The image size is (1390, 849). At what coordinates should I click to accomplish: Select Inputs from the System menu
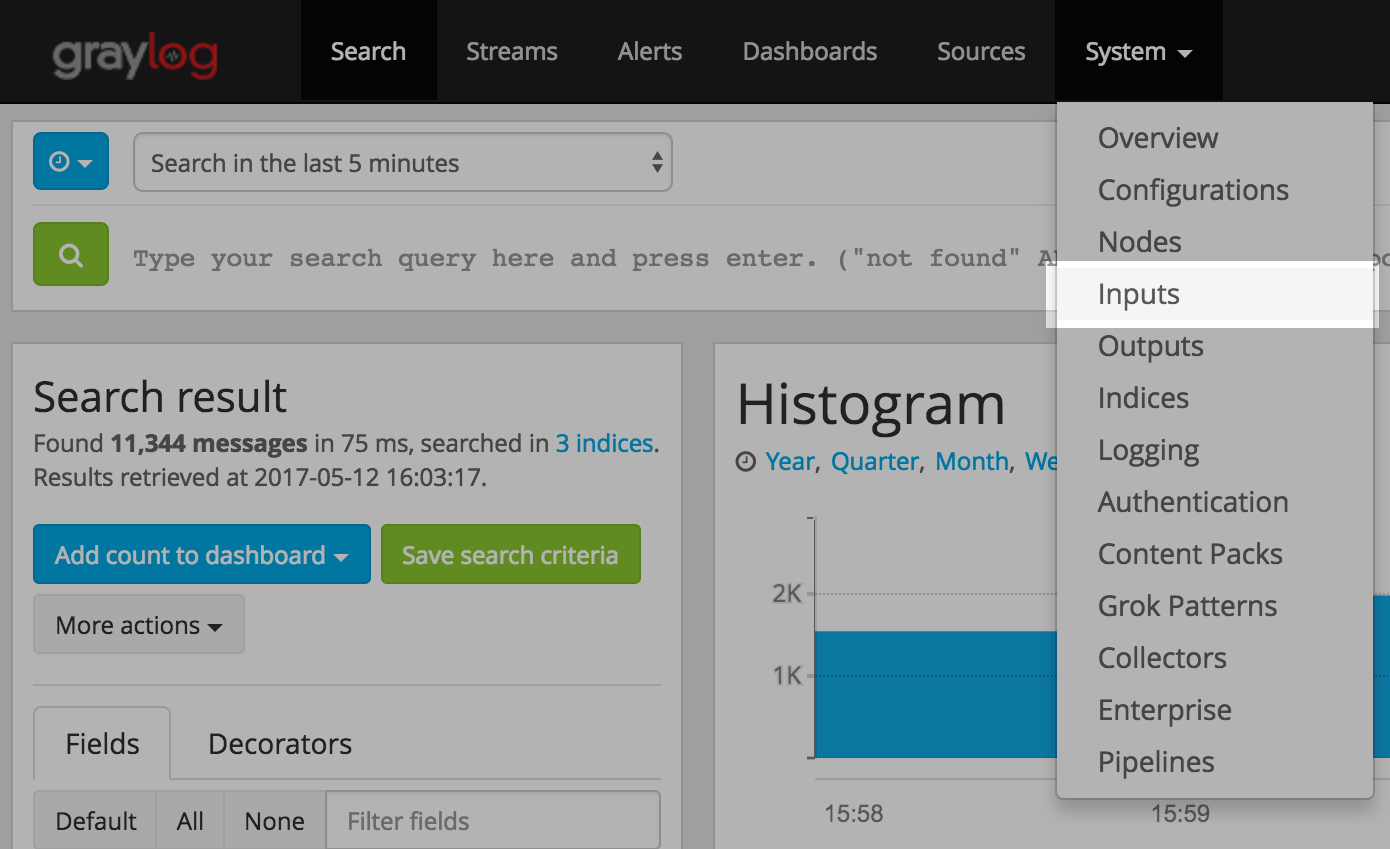point(1139,294)
